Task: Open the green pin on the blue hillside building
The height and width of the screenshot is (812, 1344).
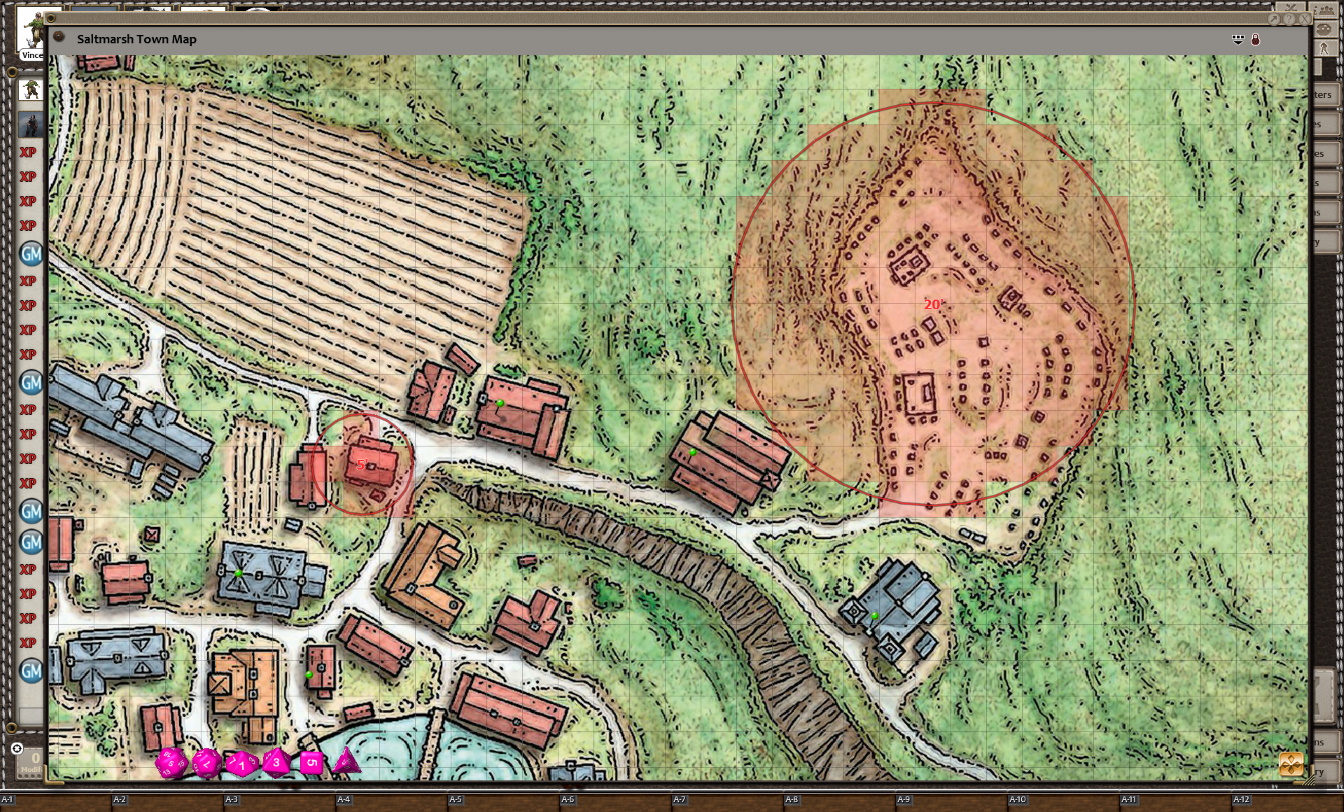Action: point(874,615)
